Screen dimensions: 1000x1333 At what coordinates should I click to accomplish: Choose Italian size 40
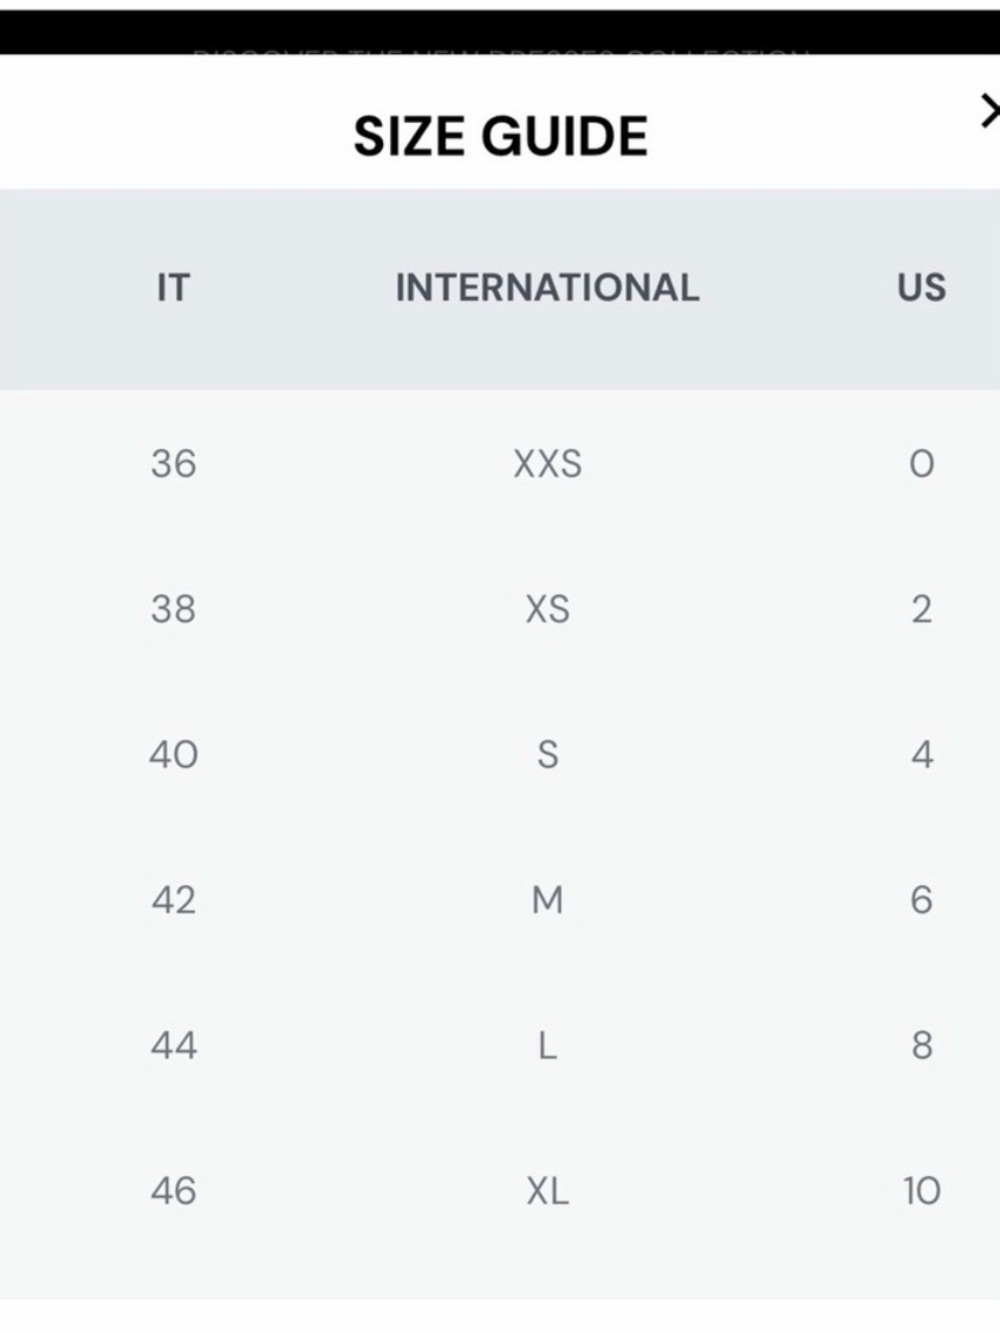pos(173,754)
